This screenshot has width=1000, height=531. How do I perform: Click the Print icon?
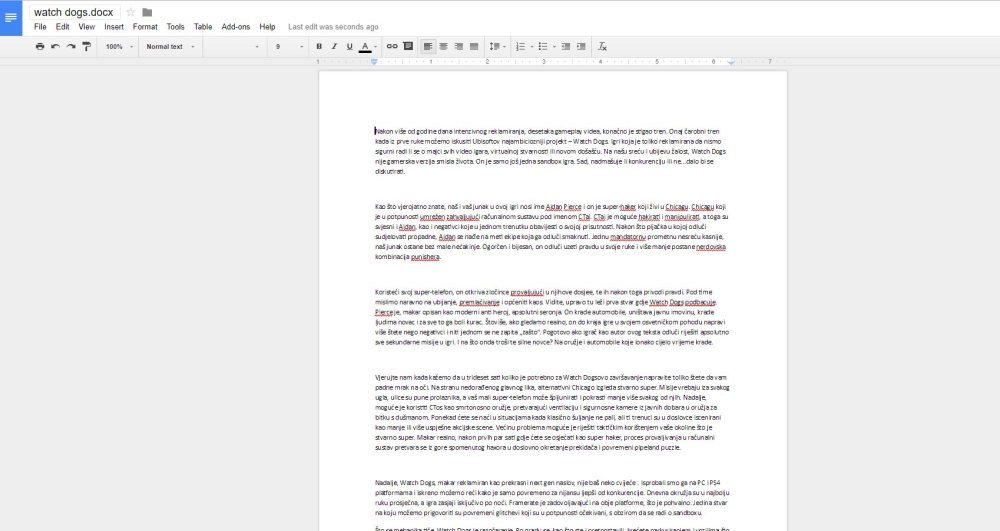tap(40, 47)
